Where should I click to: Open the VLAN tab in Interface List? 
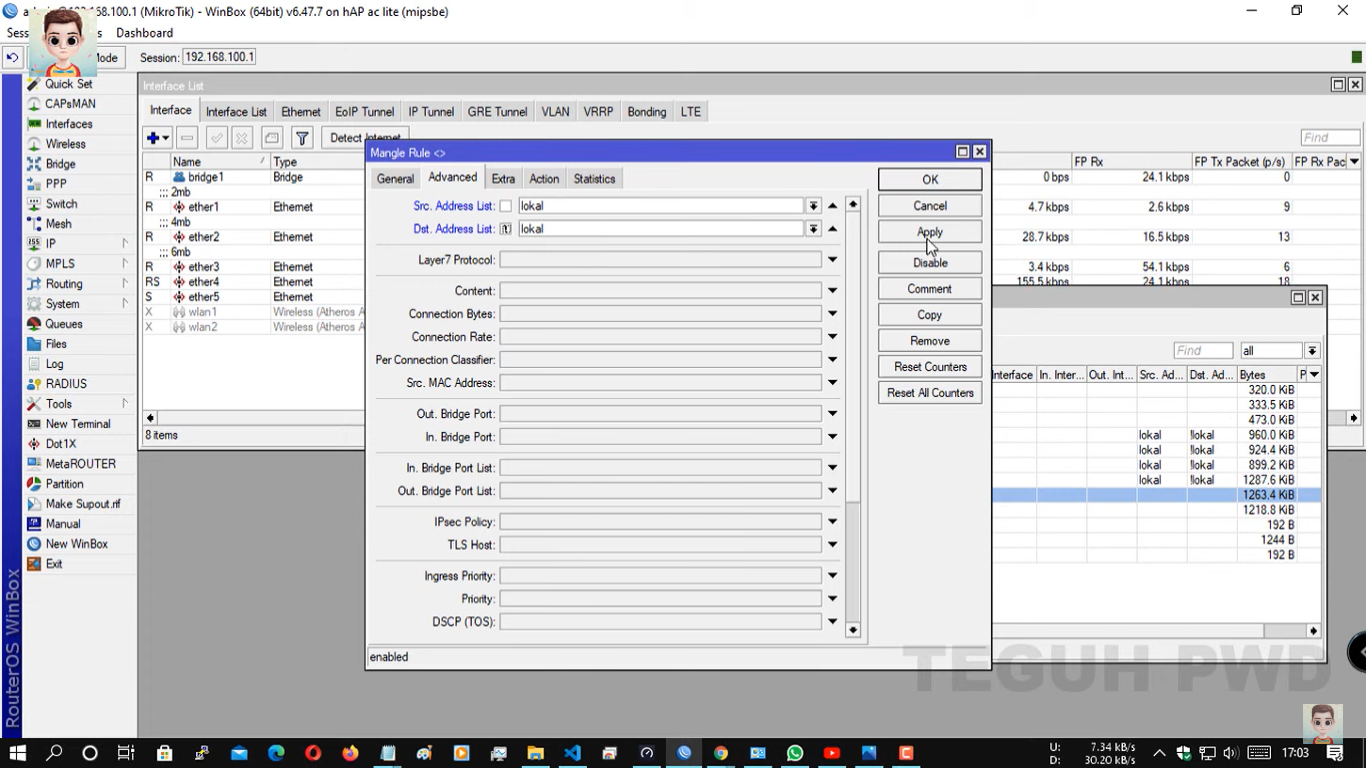[x=555, y=112]
